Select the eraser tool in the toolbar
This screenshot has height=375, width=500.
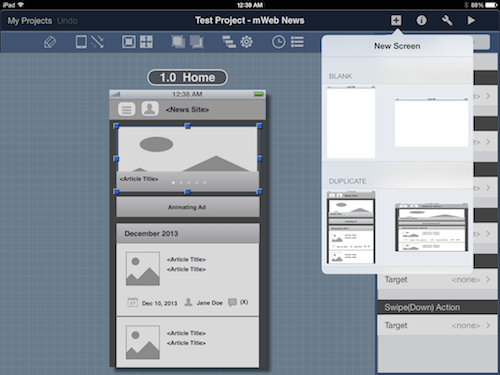click(50, 42)
